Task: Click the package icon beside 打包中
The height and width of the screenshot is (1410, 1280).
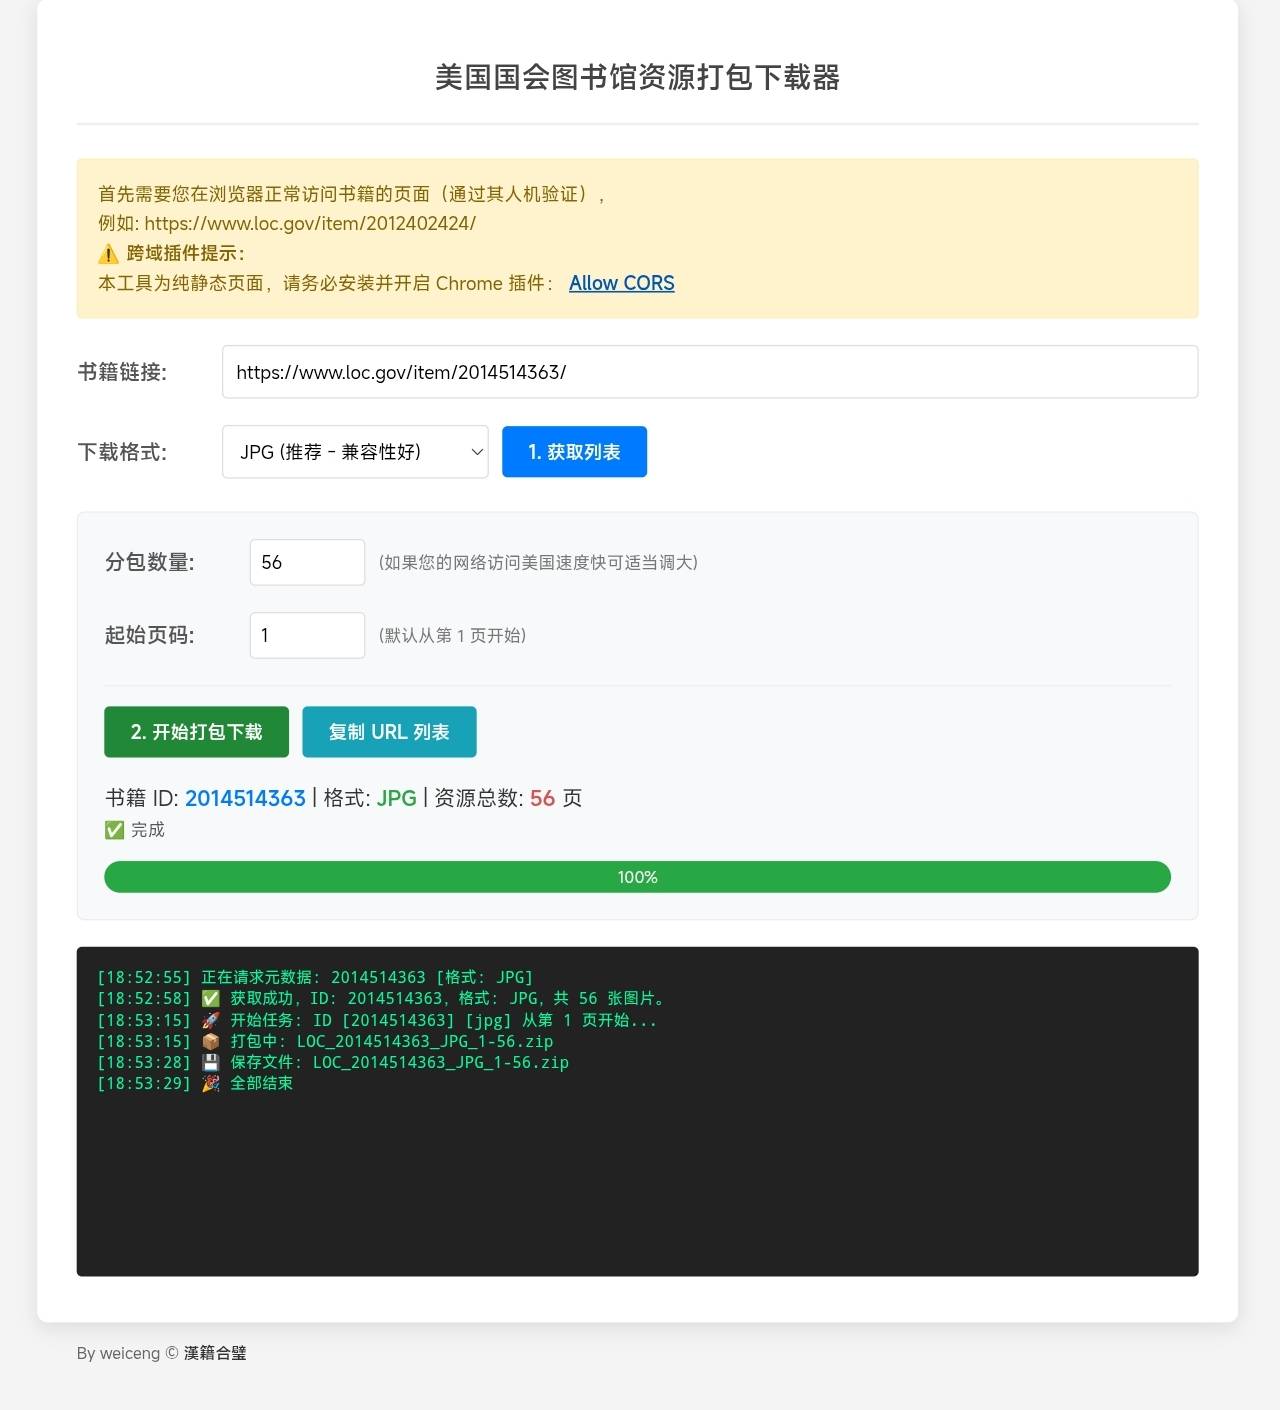Action: (x=210, y=1040)
